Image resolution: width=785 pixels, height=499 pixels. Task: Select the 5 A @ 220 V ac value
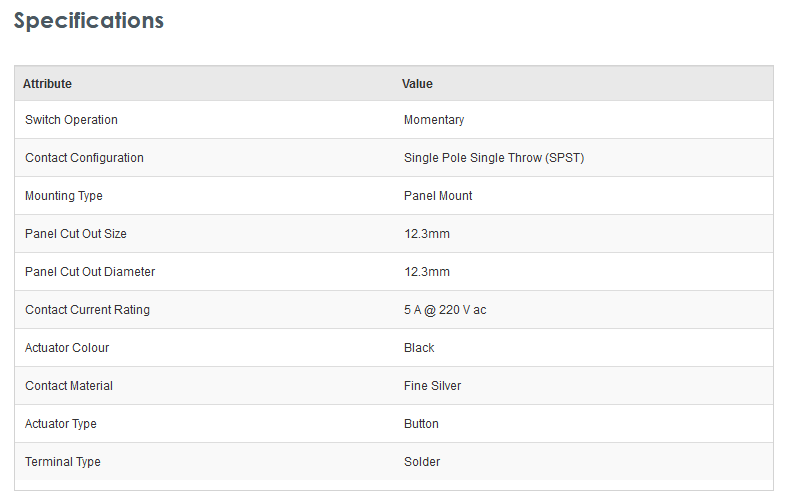[x=445, y=310]
